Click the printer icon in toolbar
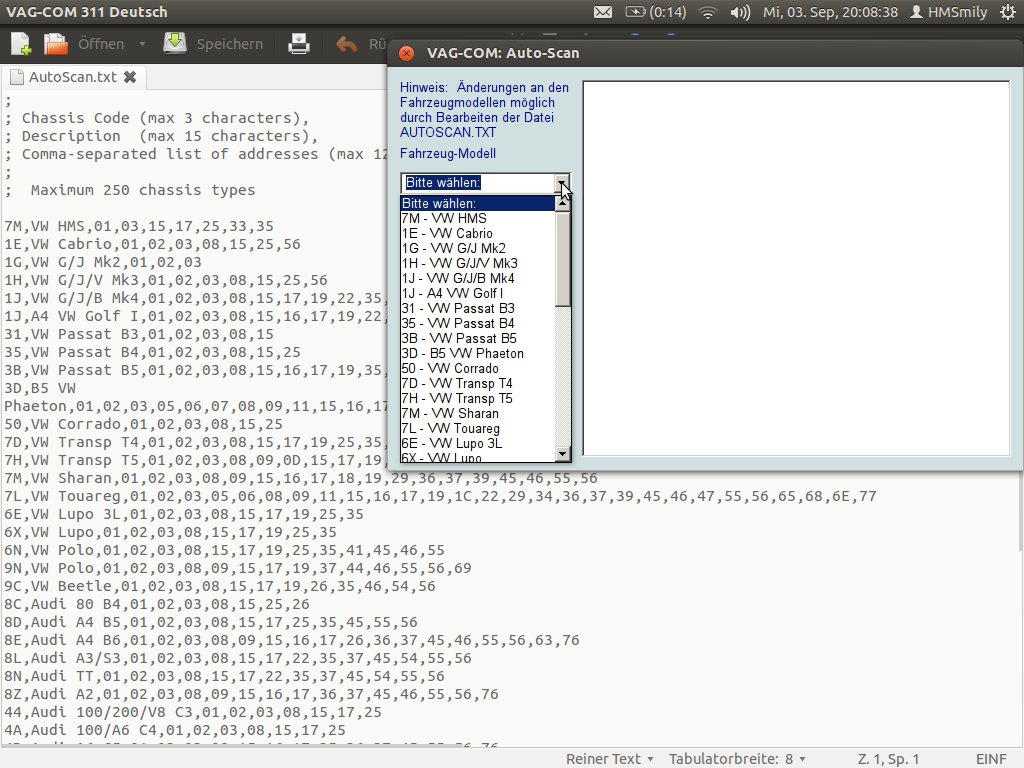Screen dimensions: 1024x768 [x=298, y=44]
